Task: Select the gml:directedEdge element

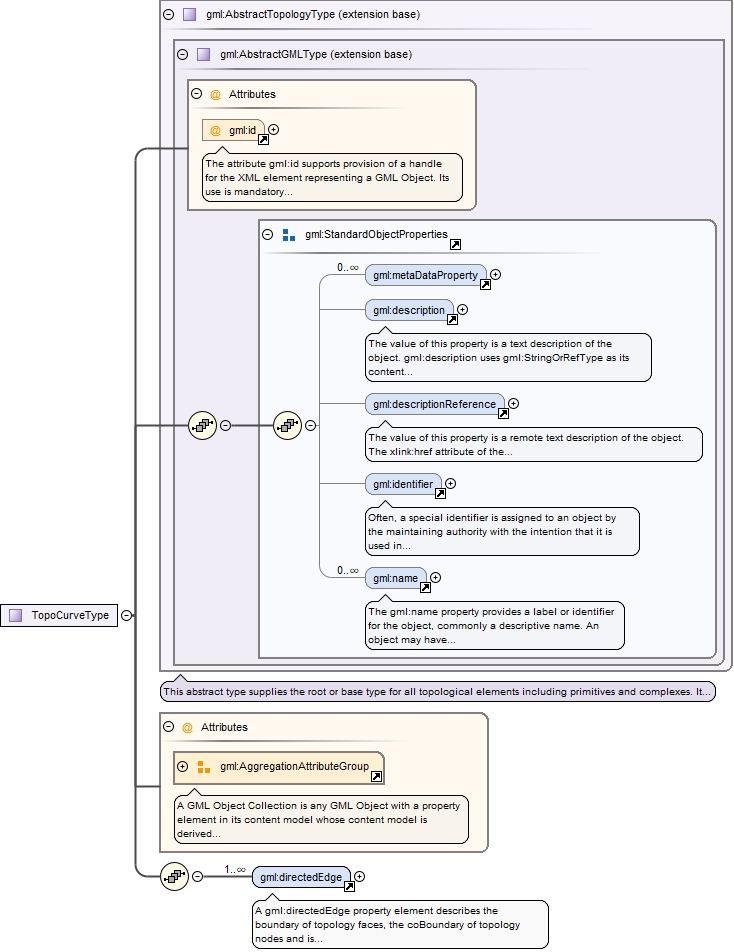Action: 301,877
